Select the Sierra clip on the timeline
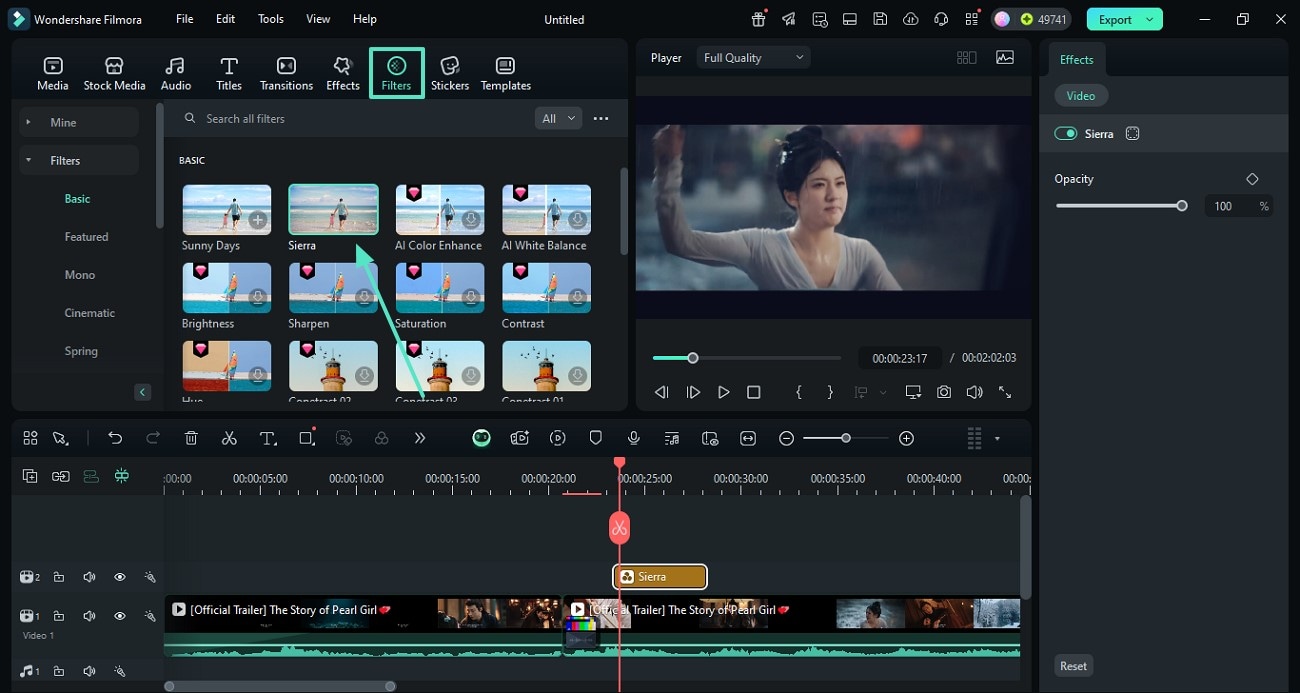Screen dimensions: 1300x693 (660, 577)
